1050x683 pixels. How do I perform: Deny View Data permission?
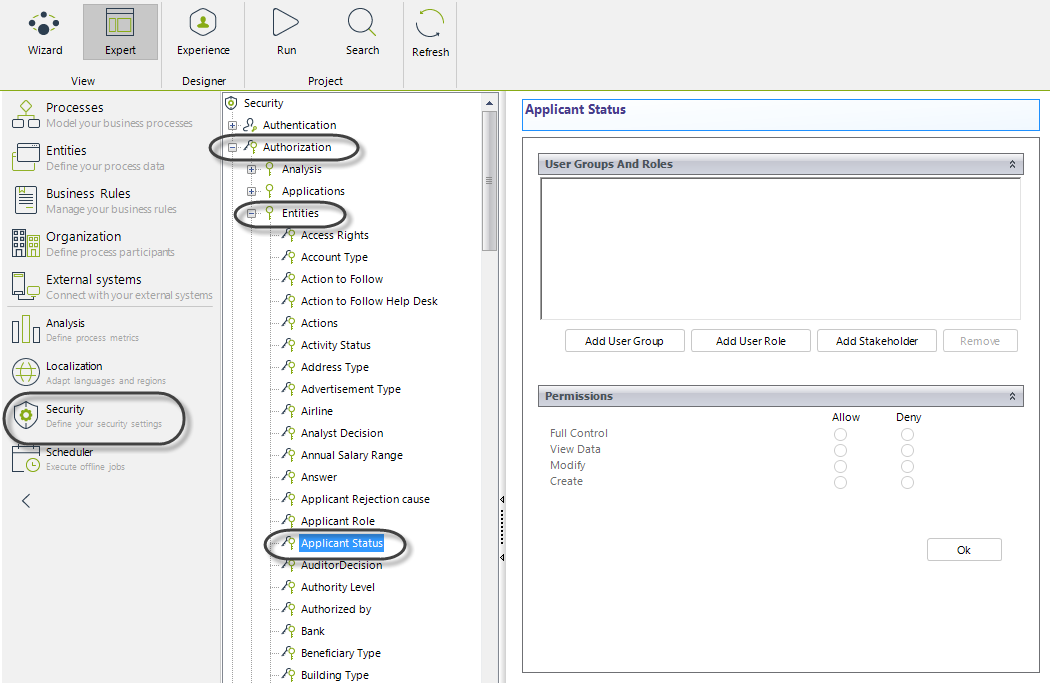pos(907,450)
